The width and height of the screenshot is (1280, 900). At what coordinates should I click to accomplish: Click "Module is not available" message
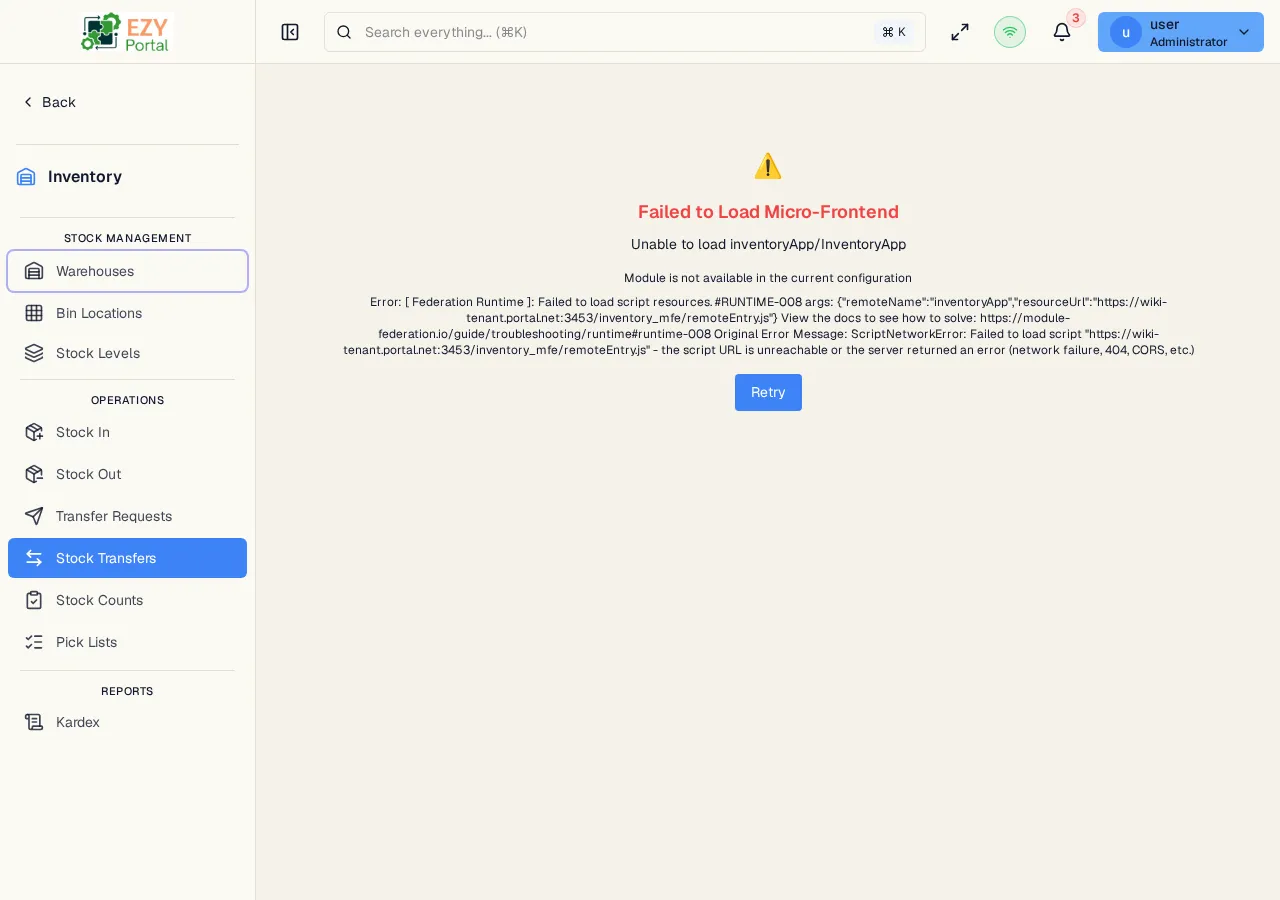(x=768, y=278)
